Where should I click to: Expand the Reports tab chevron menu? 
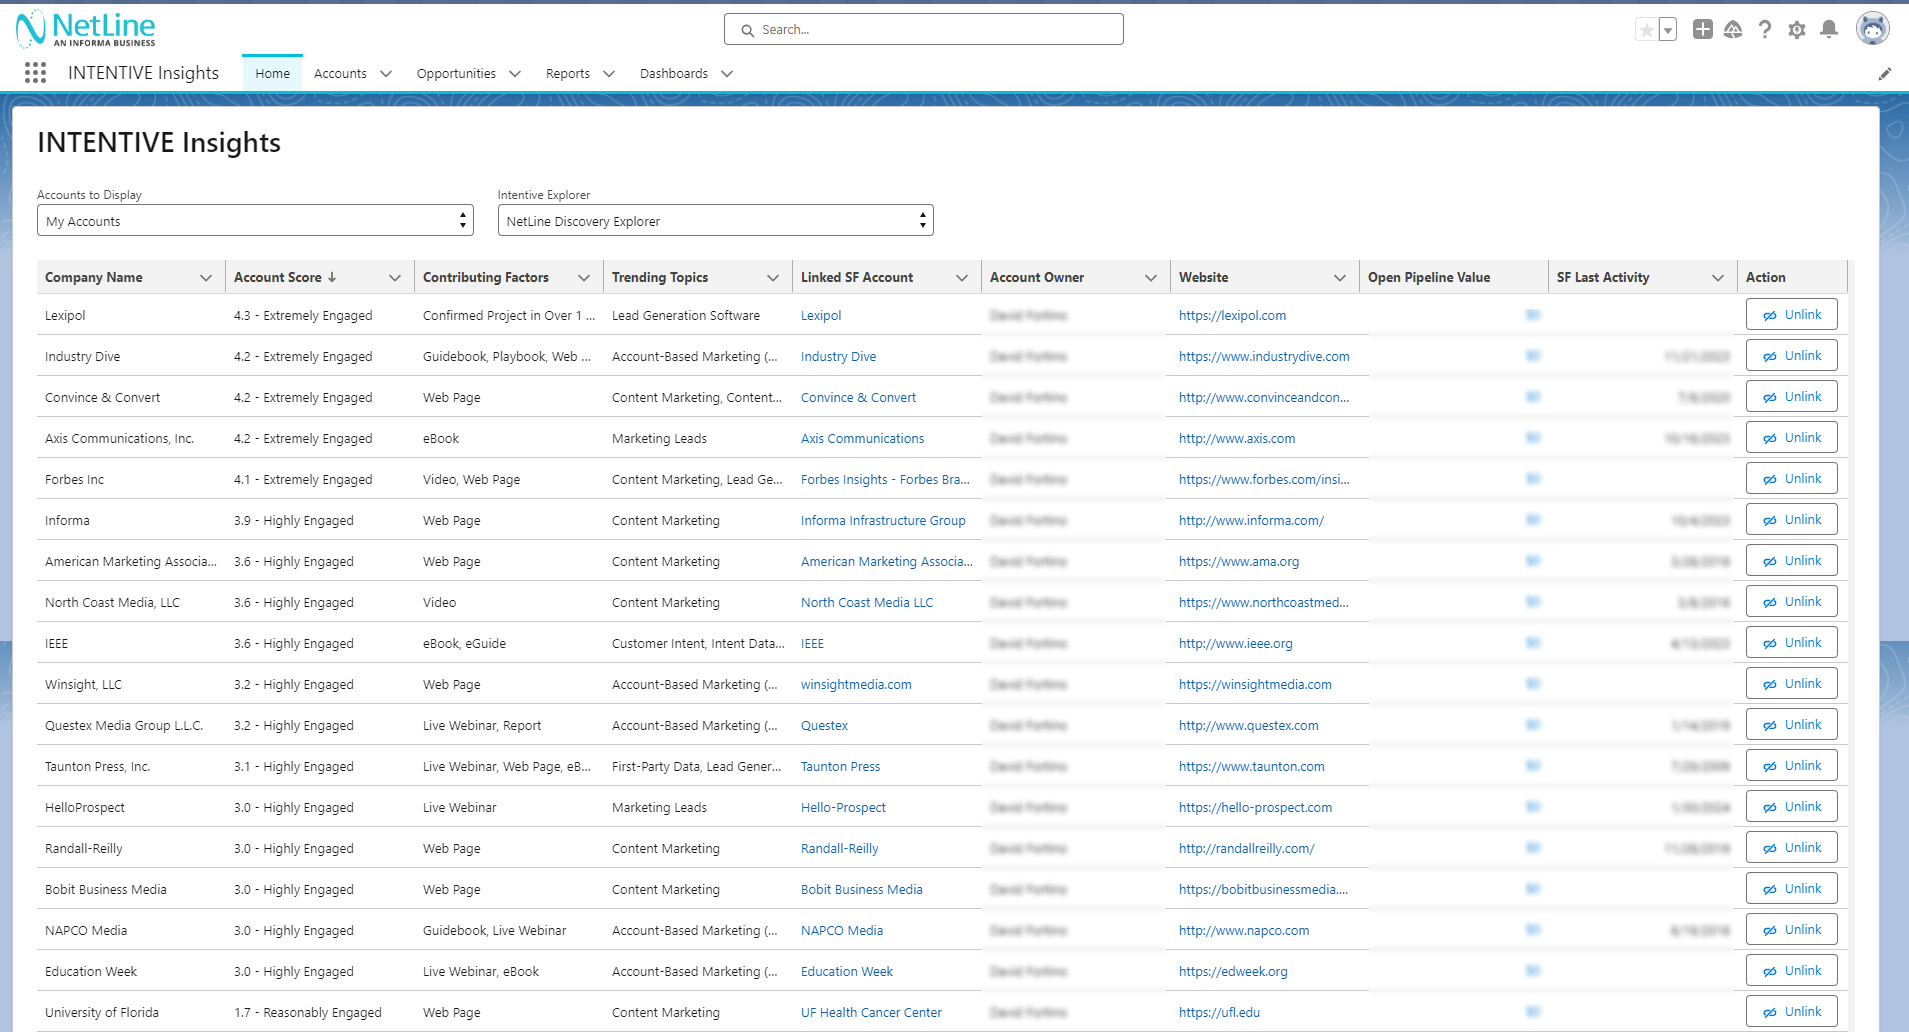[609, 73]
